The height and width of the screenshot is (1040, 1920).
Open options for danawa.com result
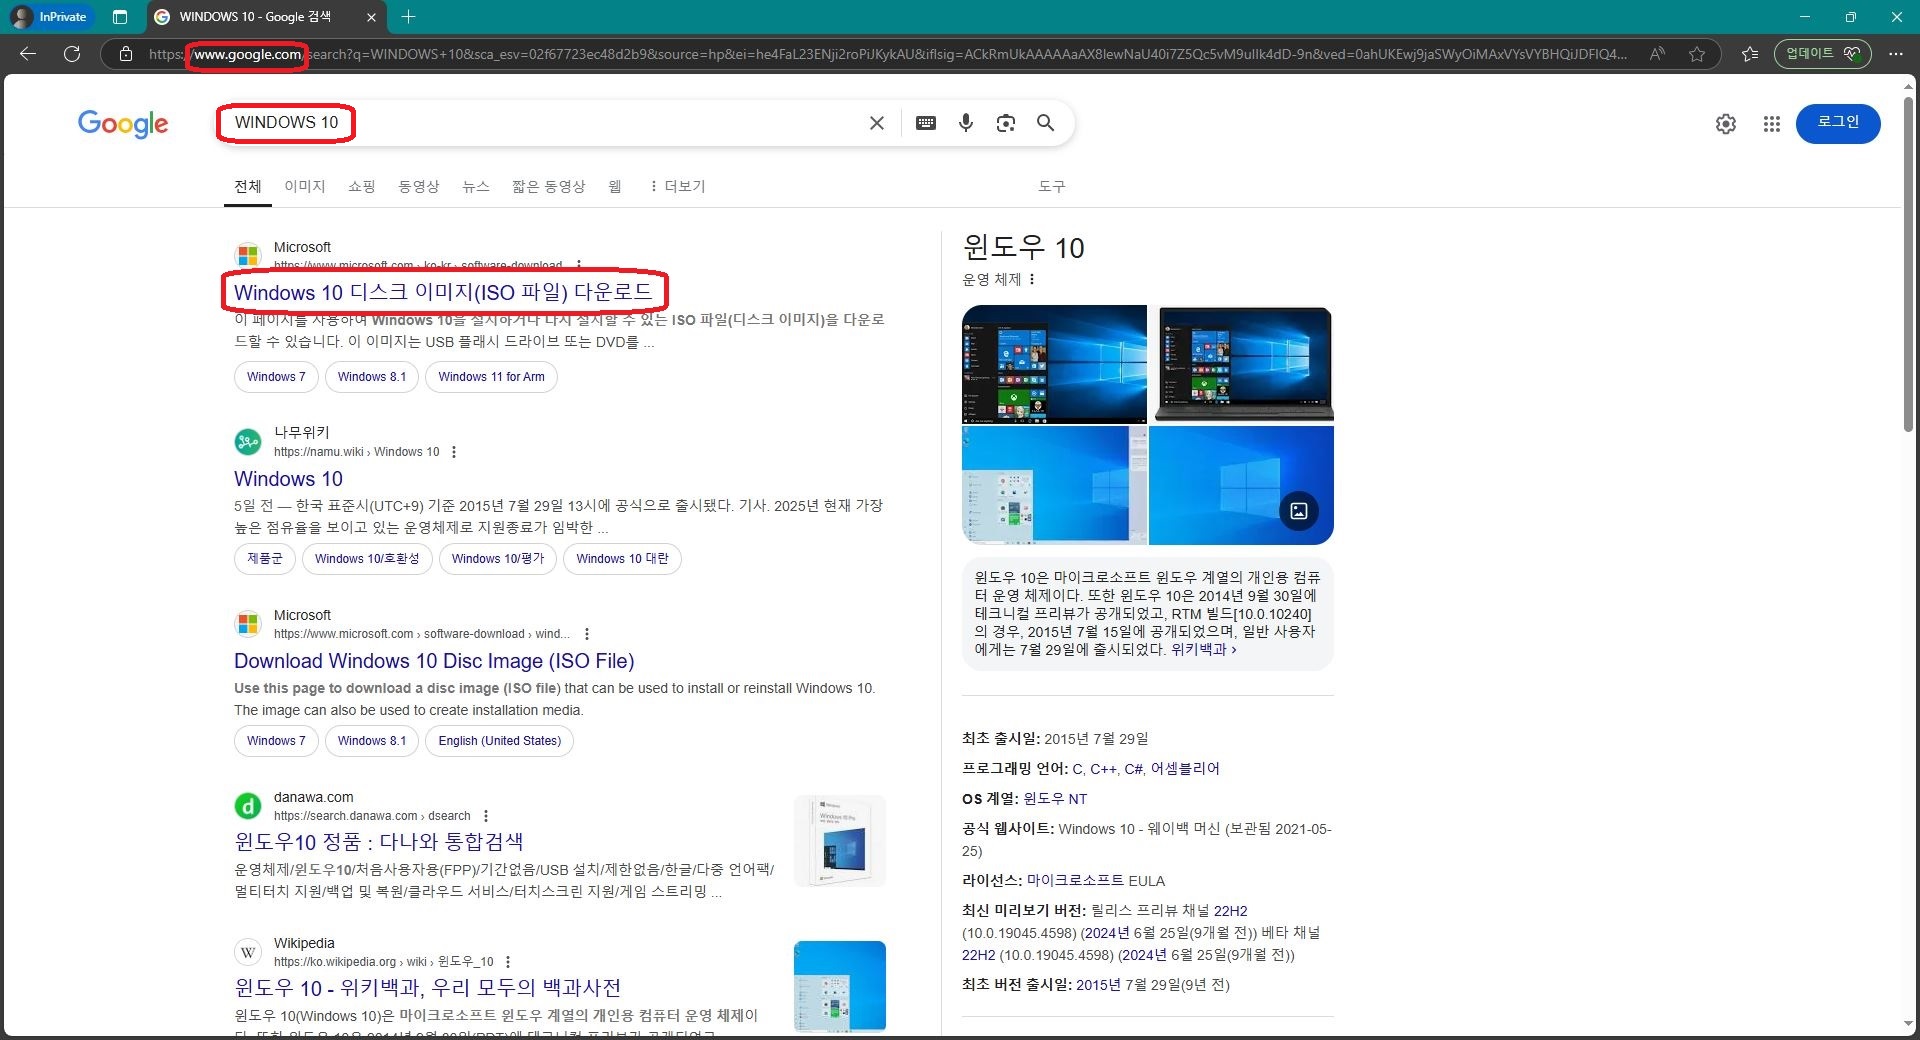pos(486,816)
